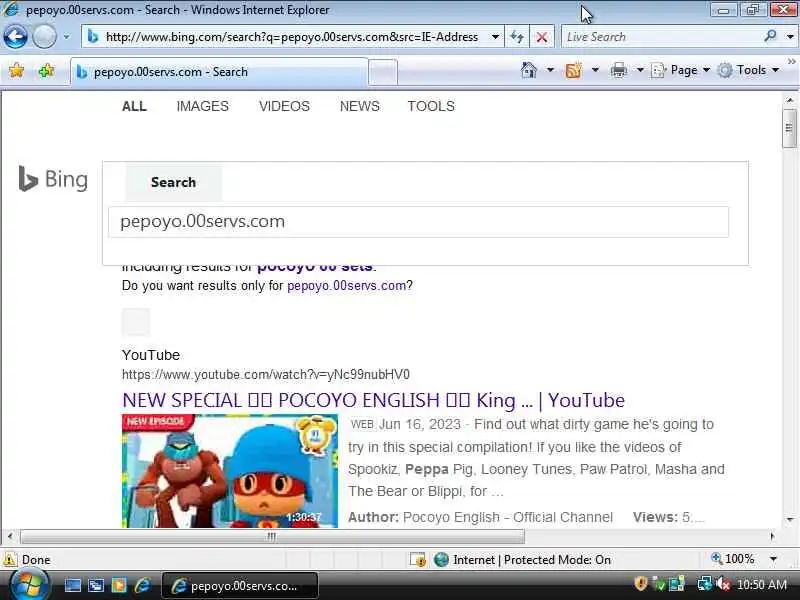Open the Favorites Center star icon

point(16,70)
